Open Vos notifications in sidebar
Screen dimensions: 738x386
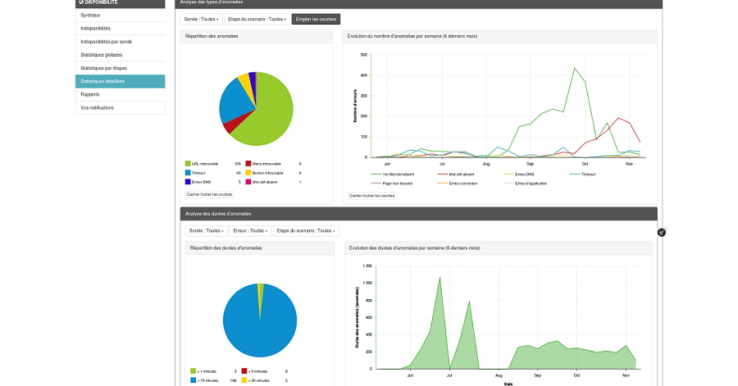click(120, 107)
